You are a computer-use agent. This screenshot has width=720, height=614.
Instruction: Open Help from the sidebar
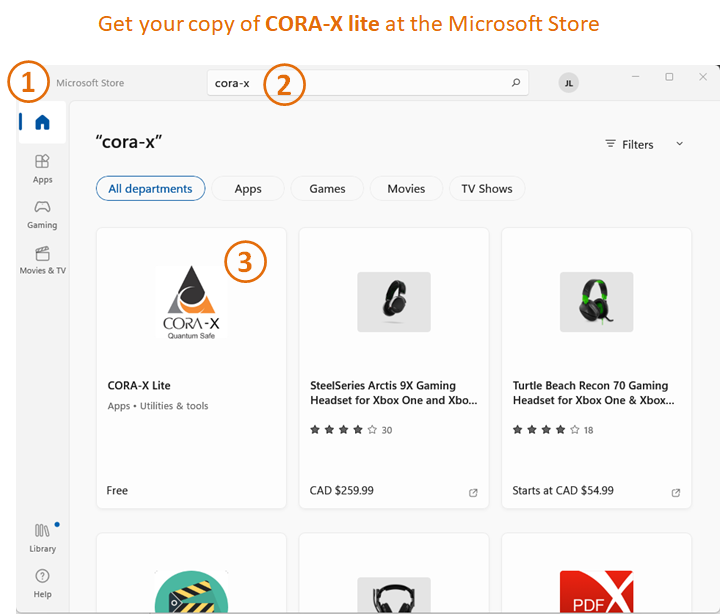[x=42, y=583]
